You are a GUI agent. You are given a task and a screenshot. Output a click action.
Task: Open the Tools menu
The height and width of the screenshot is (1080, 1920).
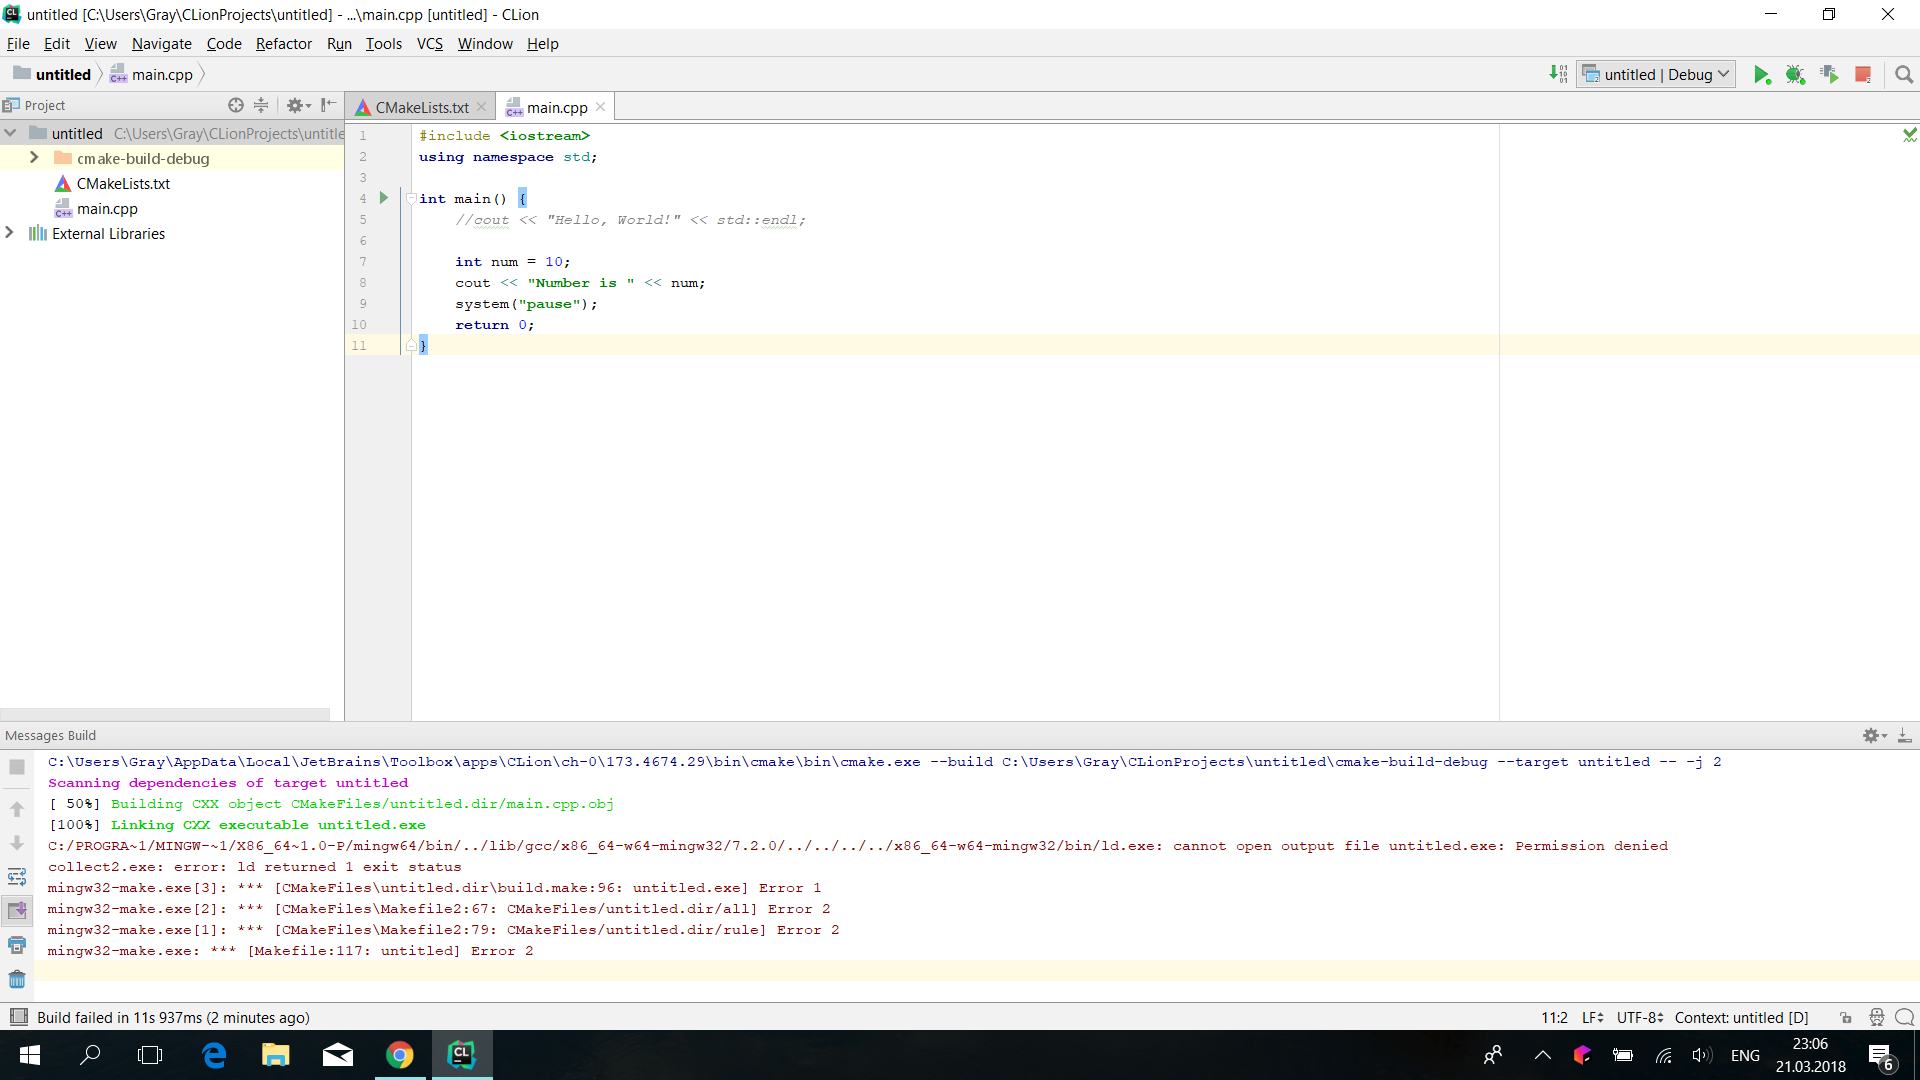click(383, 43)
